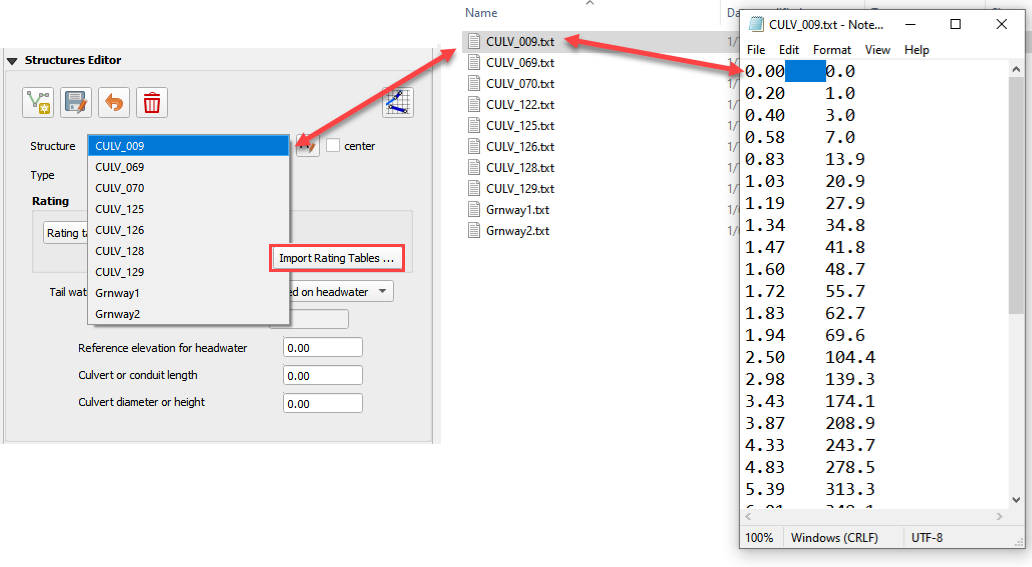Open the Notepad Edit menu

pos(789,50)
